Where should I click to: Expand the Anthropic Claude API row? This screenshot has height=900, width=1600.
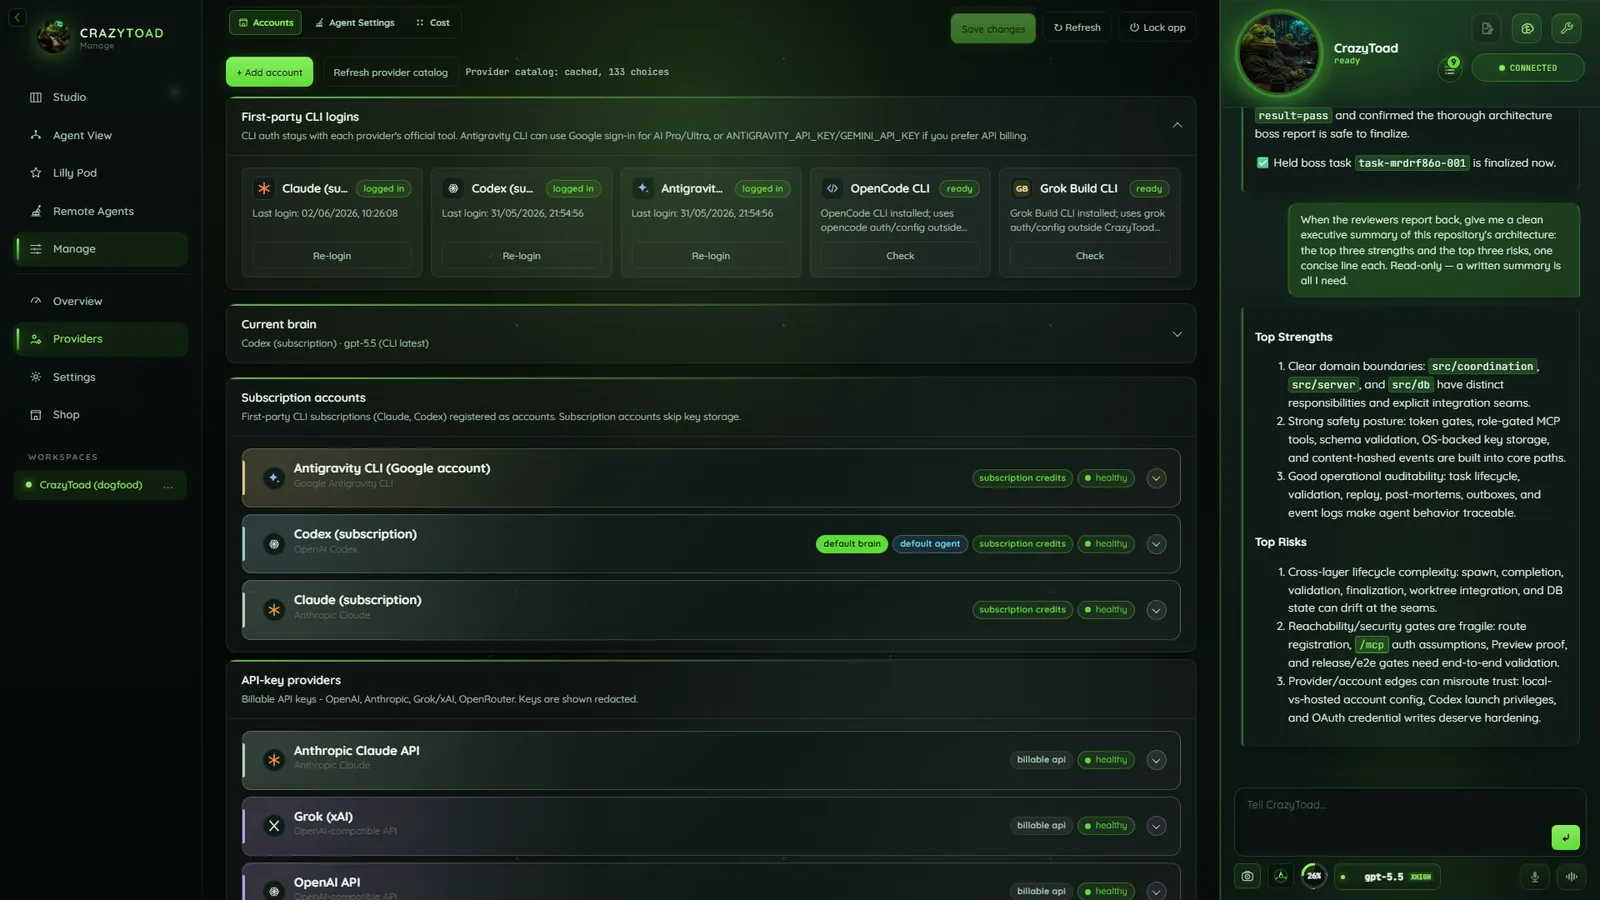1156,760
